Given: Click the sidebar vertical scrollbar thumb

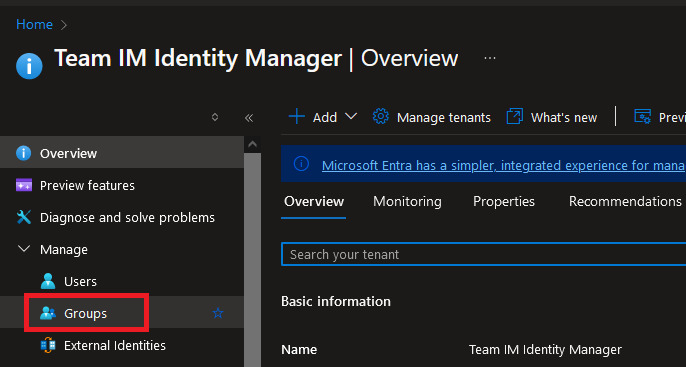Looking at the screenshot, I should pos(252,260).
